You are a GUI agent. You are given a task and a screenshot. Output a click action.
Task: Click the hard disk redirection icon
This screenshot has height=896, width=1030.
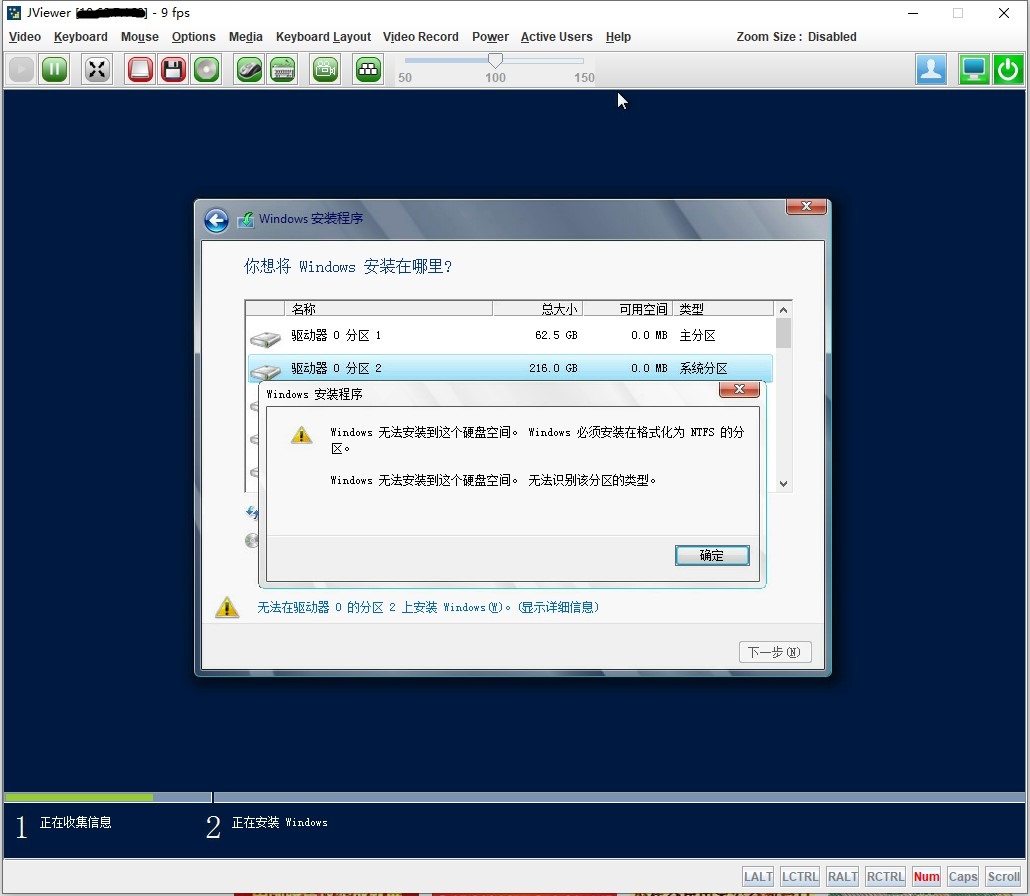[x=140, y=69]
